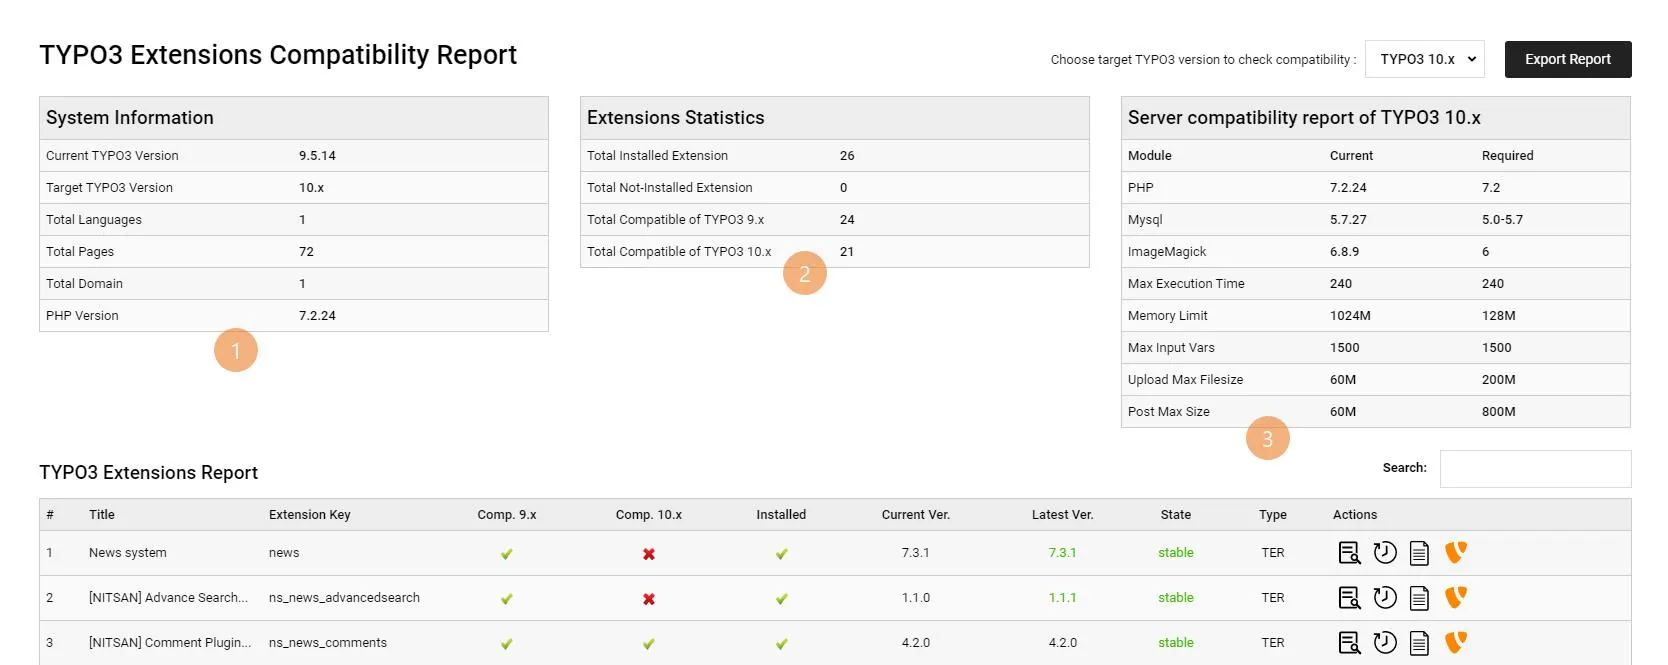Click the TYPO3 logo icon for ns_news_advancedsearch
Screen dimensions: 1668x665
tap(1456, 597)
